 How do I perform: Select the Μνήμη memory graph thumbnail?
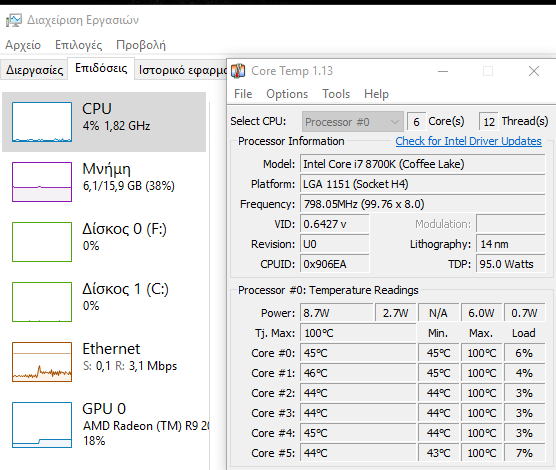(x=42, y=182)
